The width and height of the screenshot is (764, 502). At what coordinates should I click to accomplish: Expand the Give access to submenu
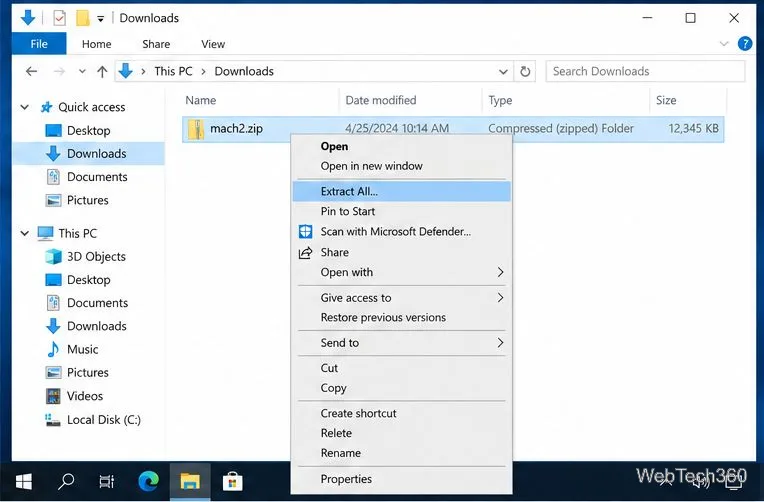point(401,297)
